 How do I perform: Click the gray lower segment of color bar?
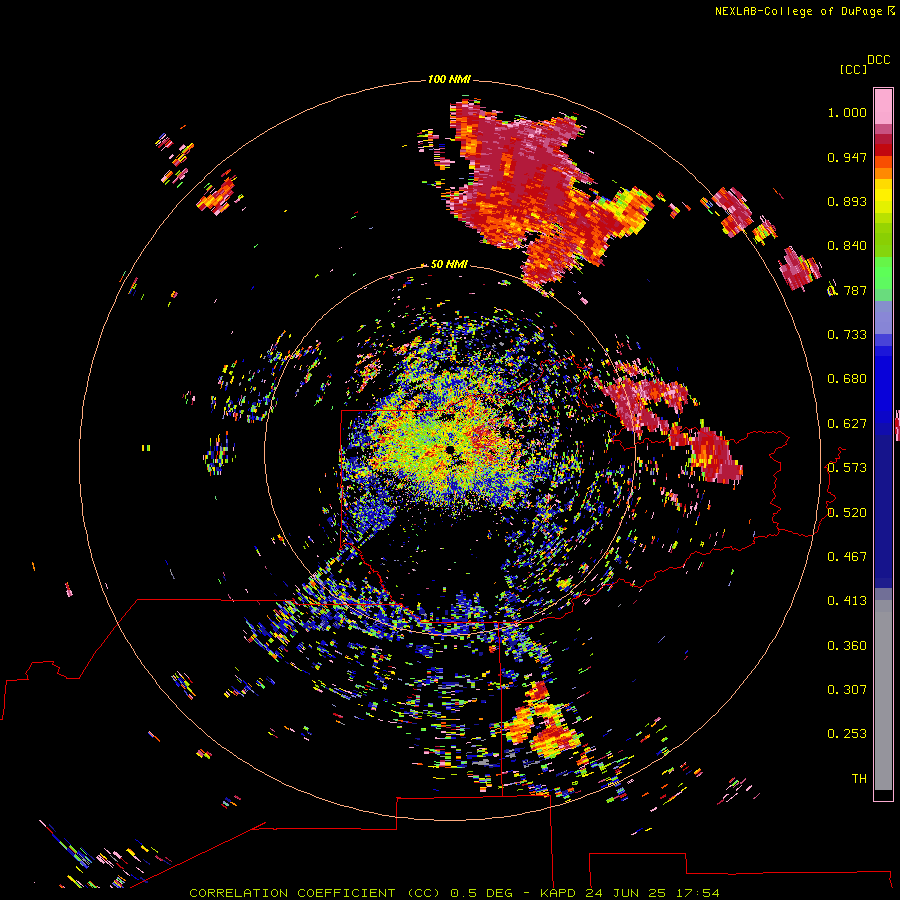(883, 695)
